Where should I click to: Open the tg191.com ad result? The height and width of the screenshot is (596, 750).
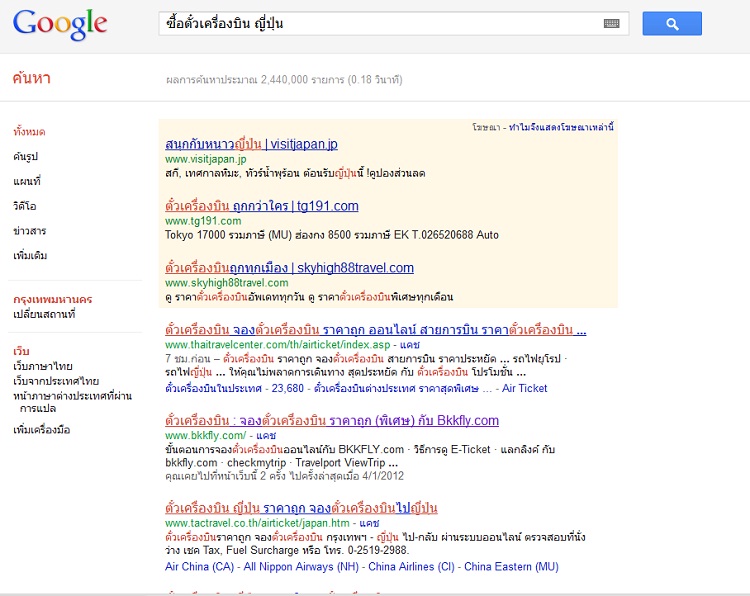coord(261,206)
